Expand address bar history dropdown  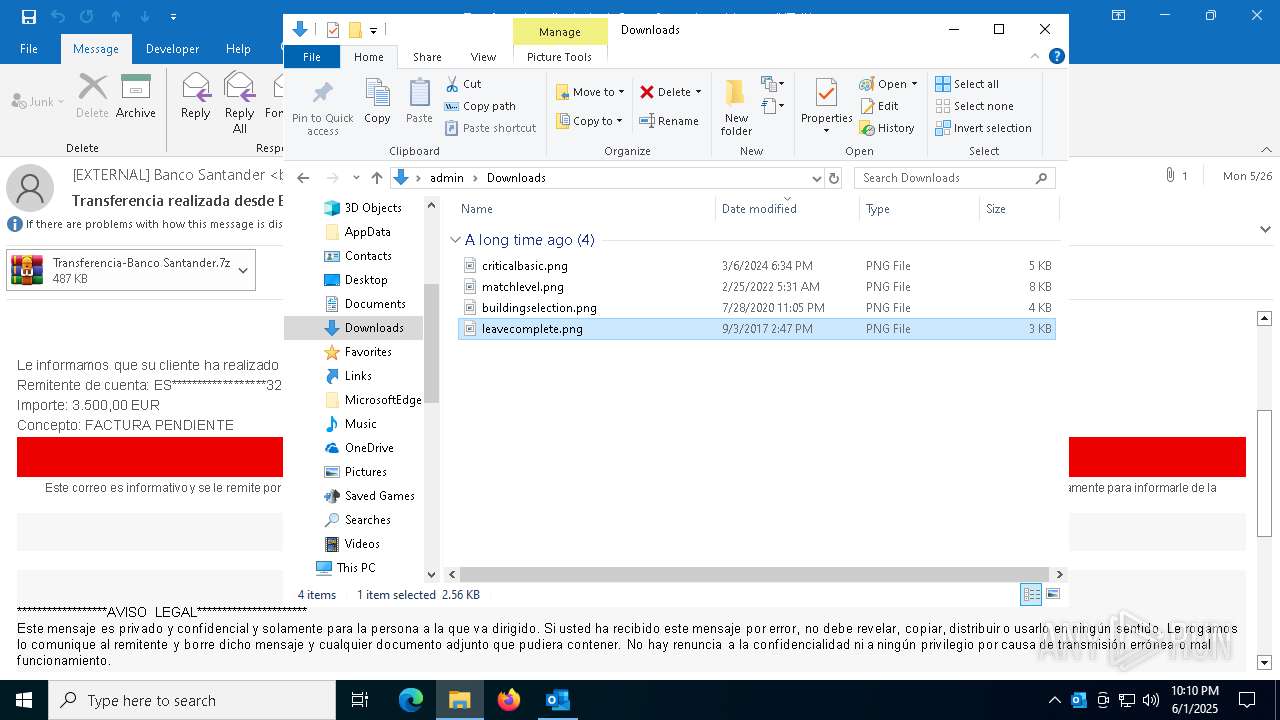816,178
